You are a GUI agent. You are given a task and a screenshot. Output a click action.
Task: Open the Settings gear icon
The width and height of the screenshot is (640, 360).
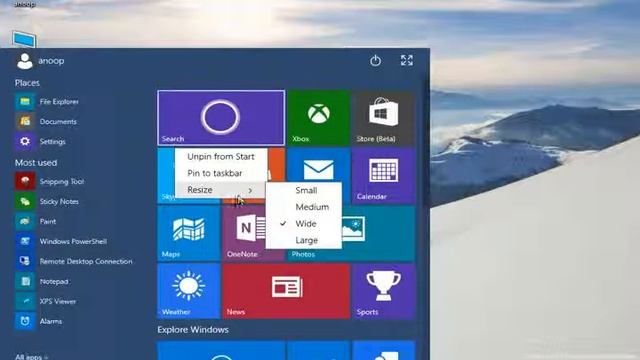coord(25,142)
